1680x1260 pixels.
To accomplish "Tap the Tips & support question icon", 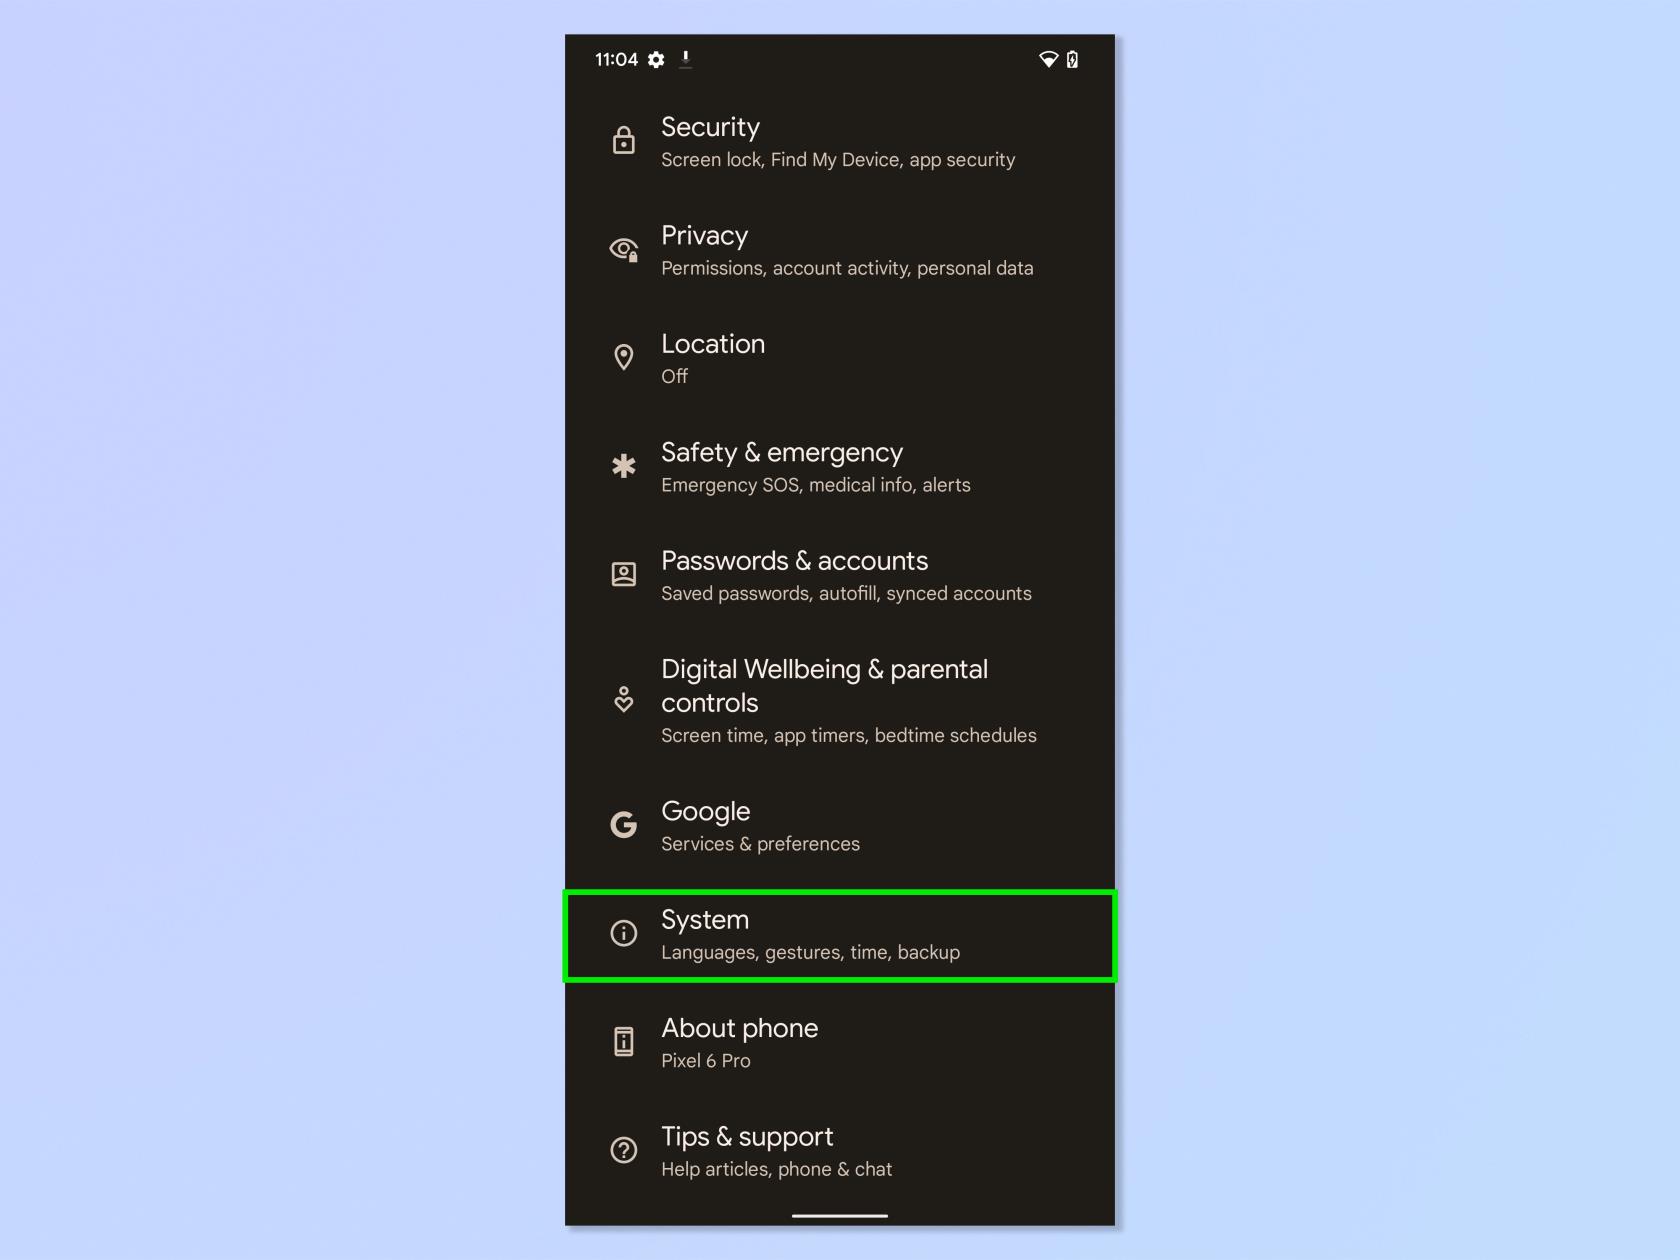I will pos(623,1150).
